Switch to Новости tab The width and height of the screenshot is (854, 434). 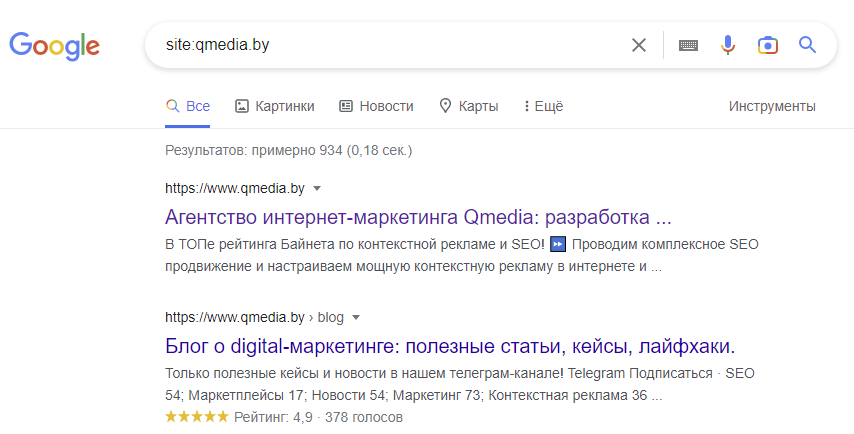click(376, 106)
